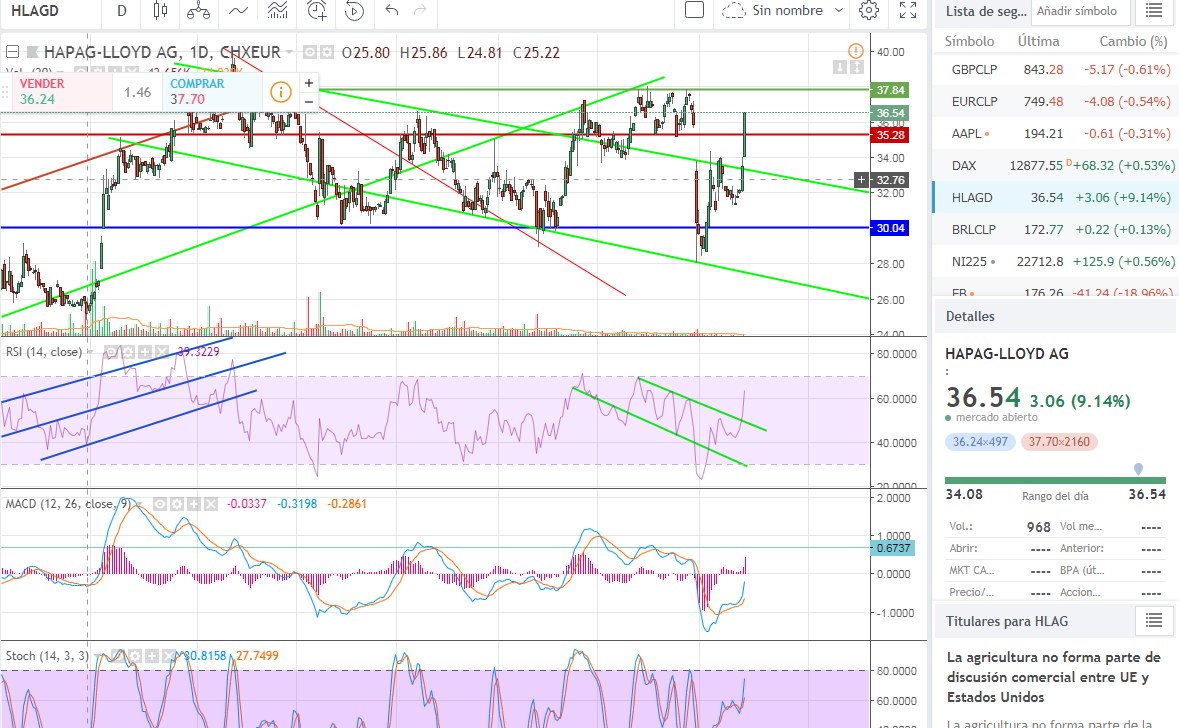
Task: Open the candlestick chart style selector
Action: (x=159, y=11)
